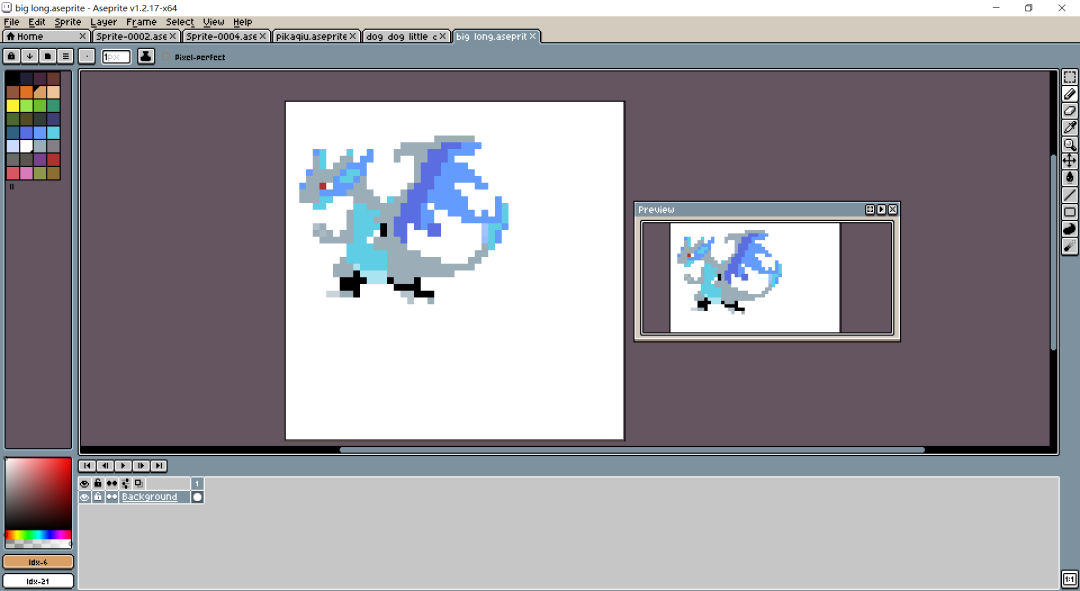Pick the yellow palette swatch
The image size is (1080, 591).
[12, 105]
